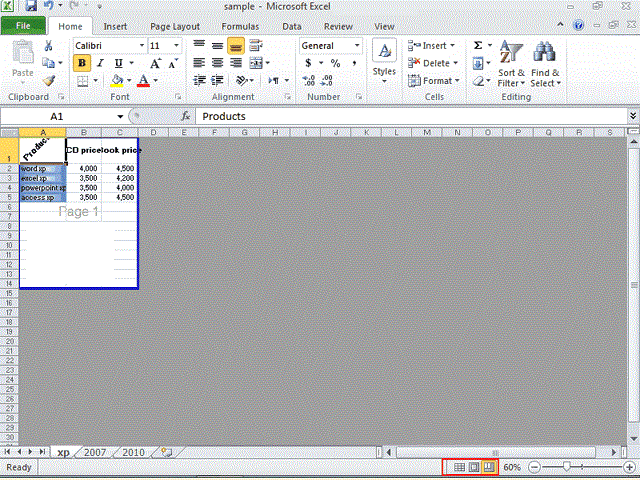Apply the fill color bucket
This screenshot has height=480, width=640.
117,80
